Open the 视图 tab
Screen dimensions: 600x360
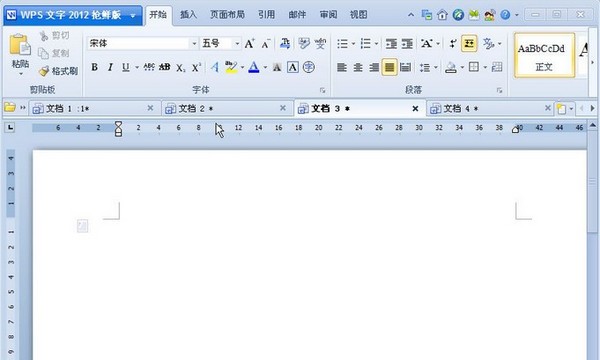(x=359, y=15)
